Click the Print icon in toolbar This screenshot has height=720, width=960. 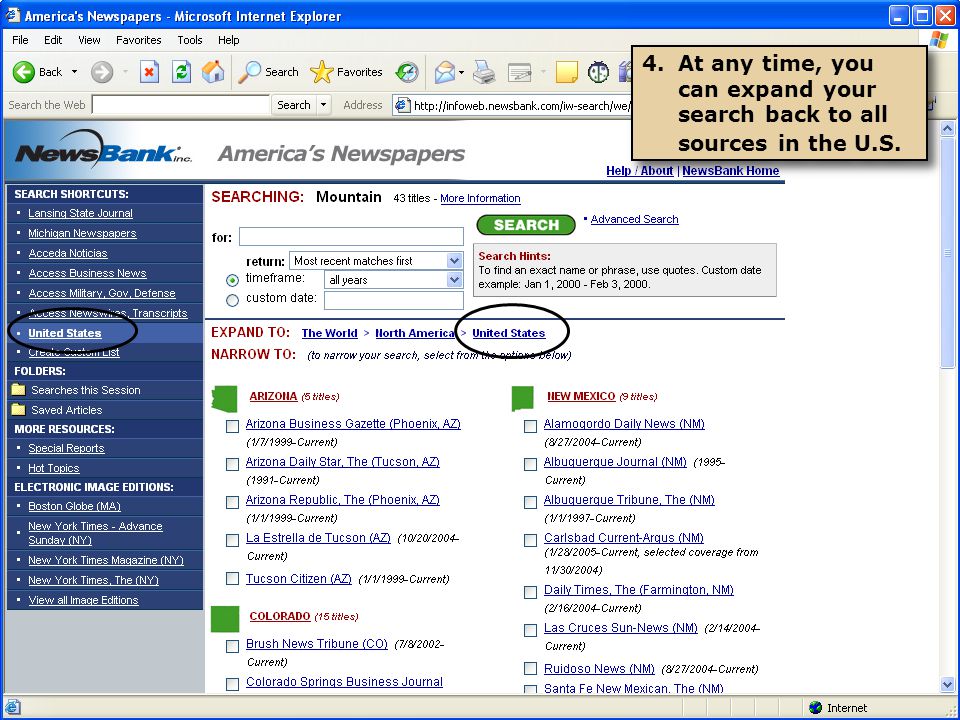click(484, 72)
